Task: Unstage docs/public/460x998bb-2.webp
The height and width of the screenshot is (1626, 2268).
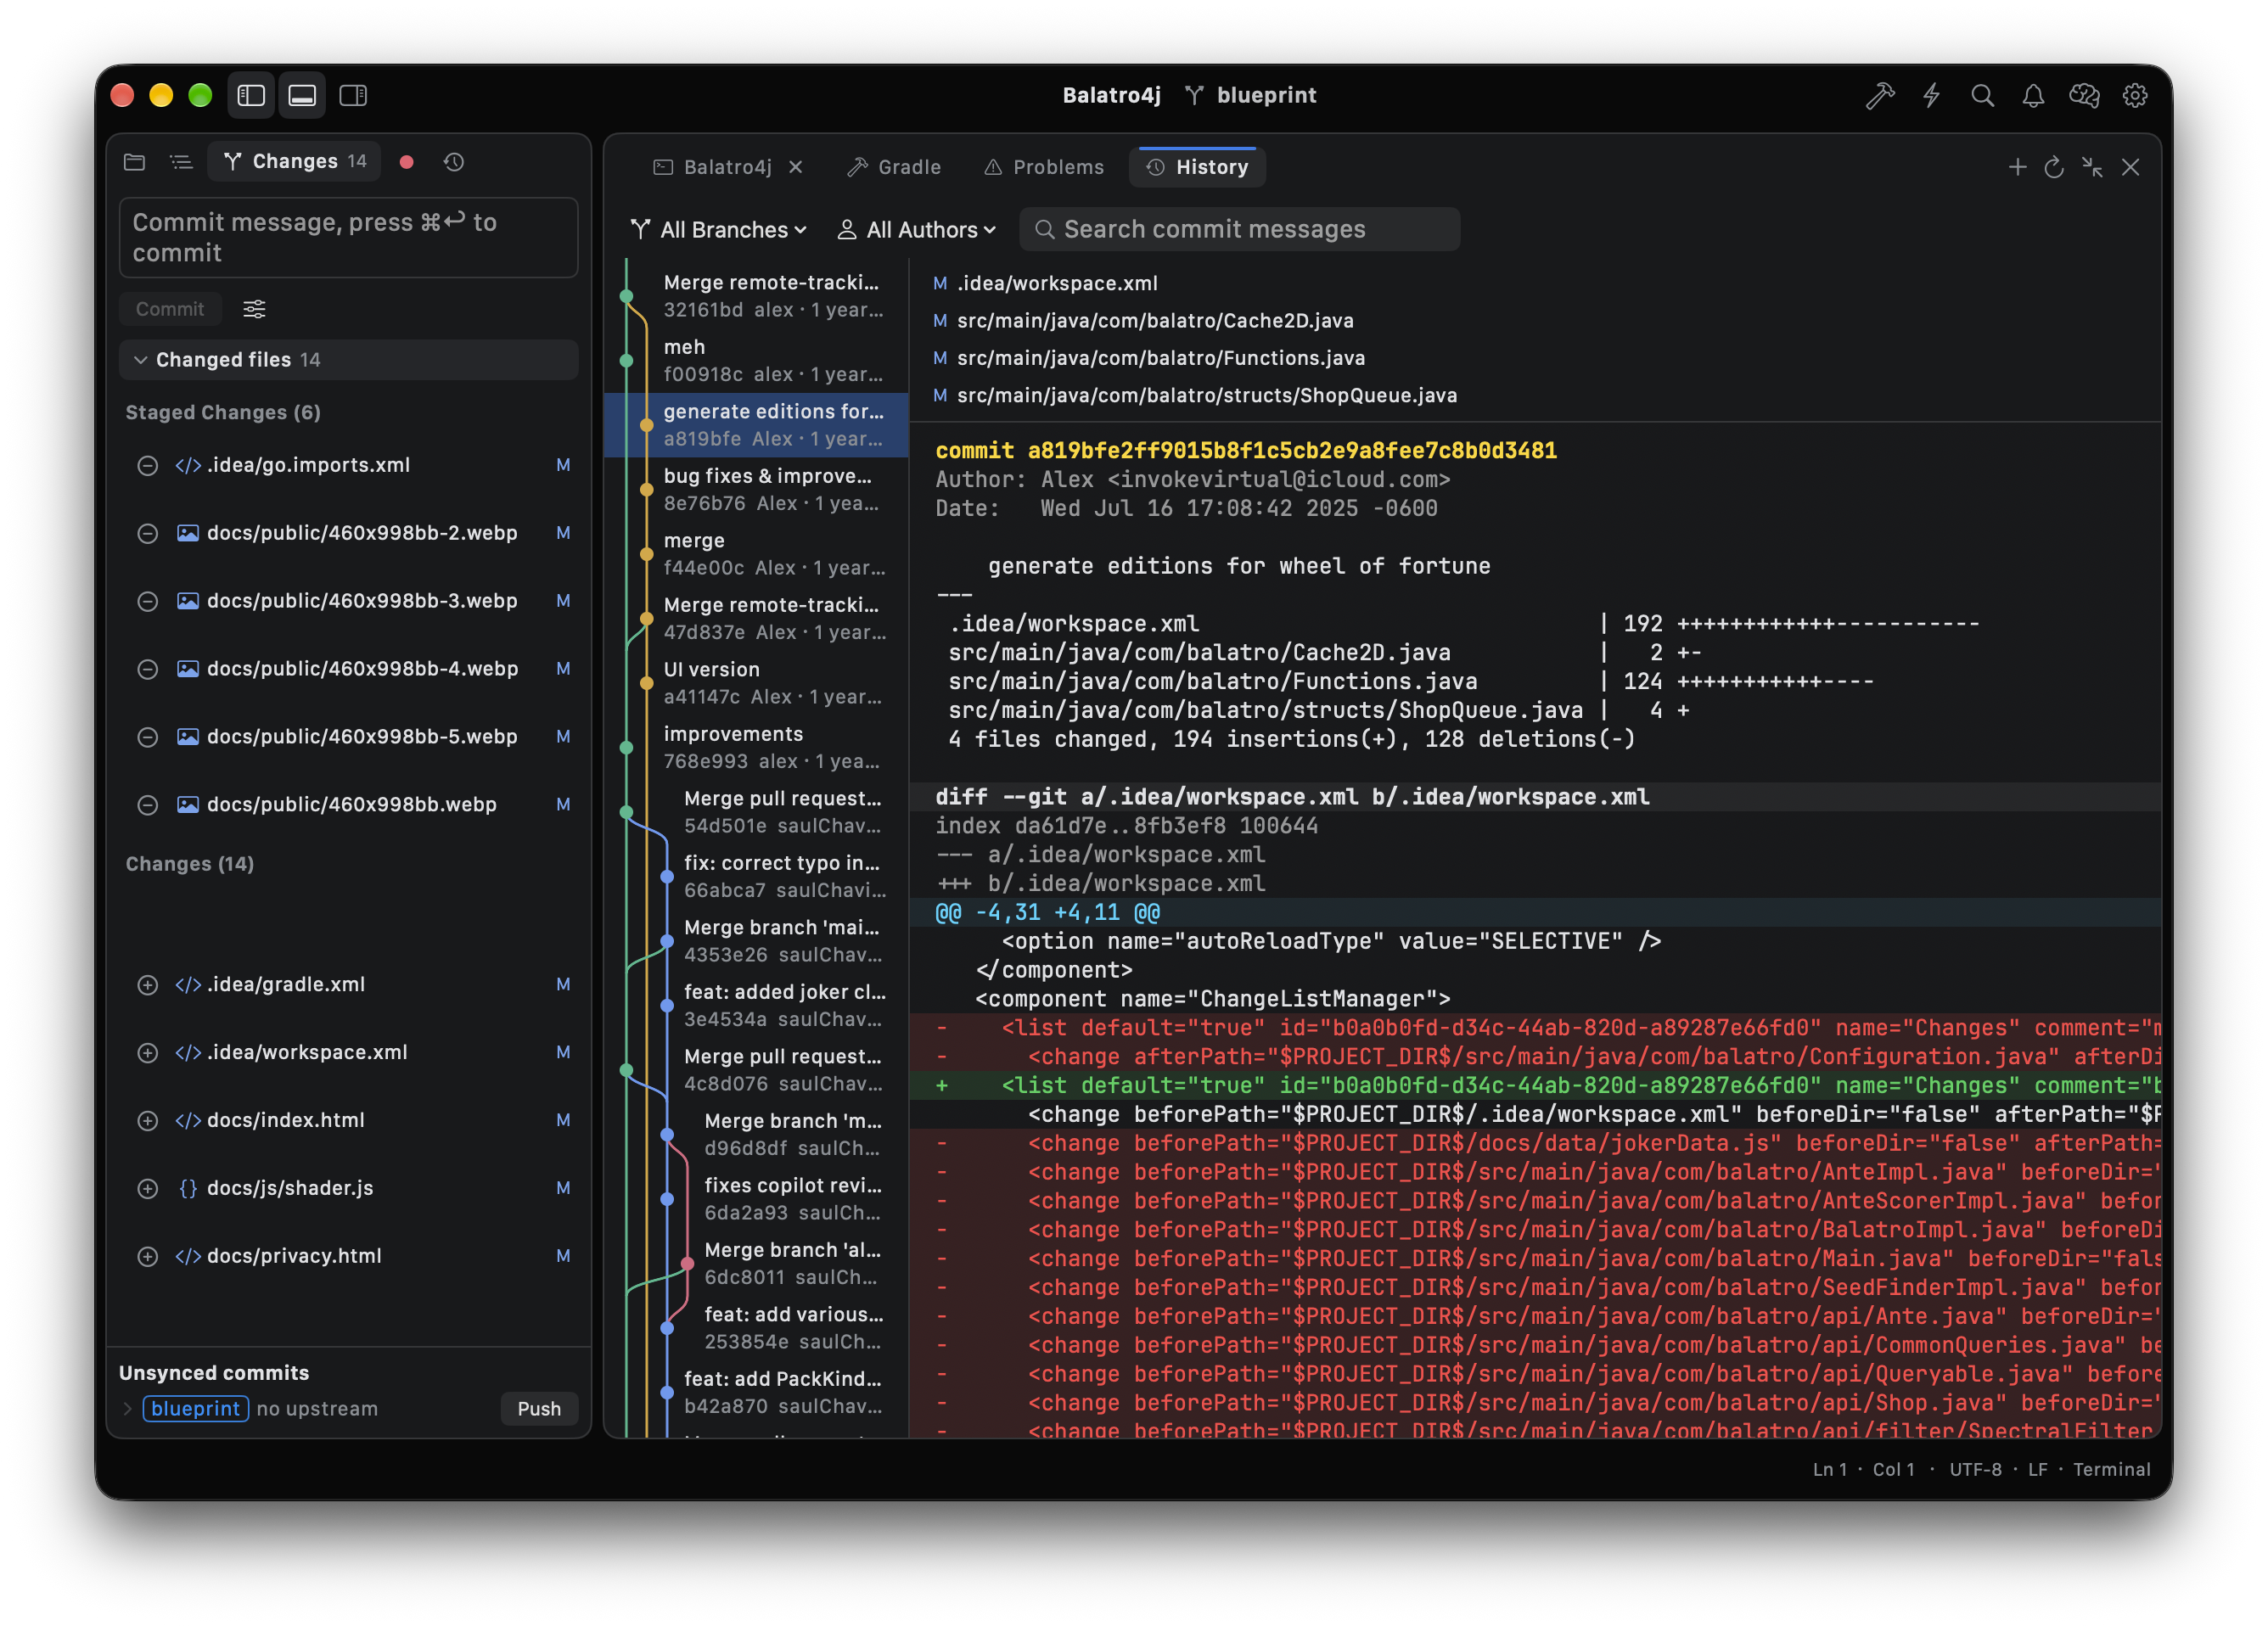Action: pyautogui.click(x=147, y=533)
